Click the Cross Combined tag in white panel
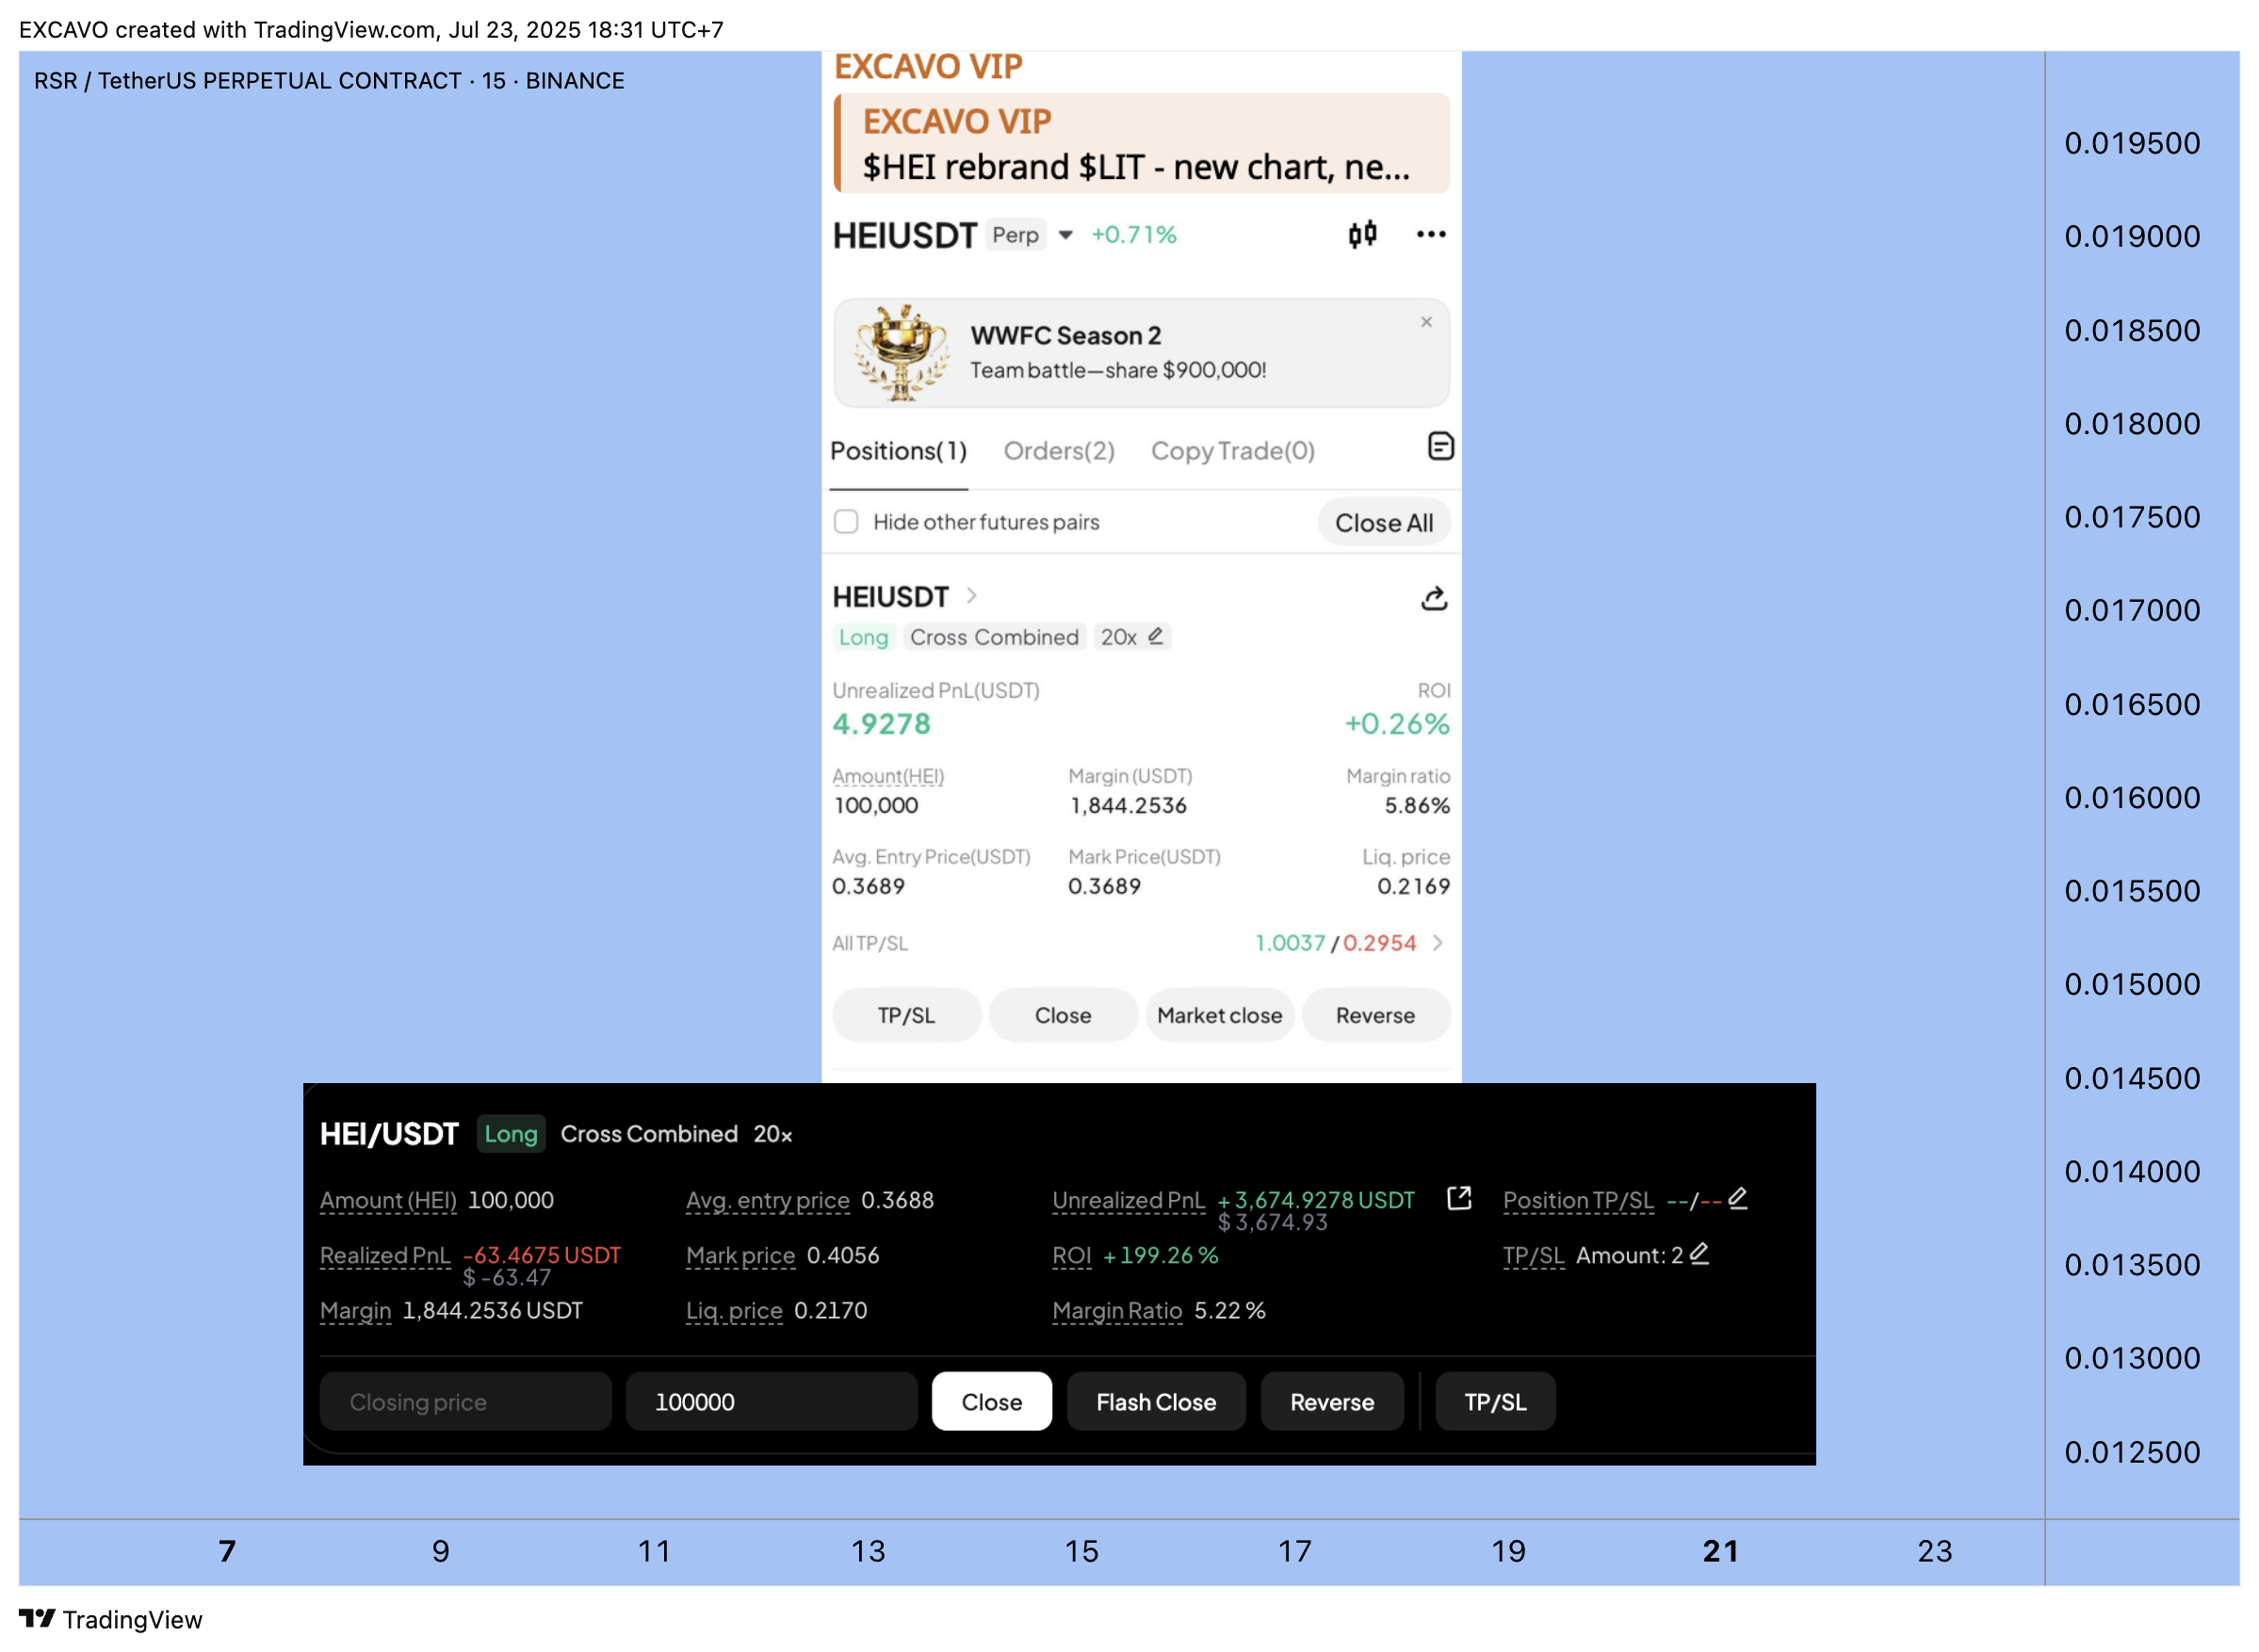 994,637
